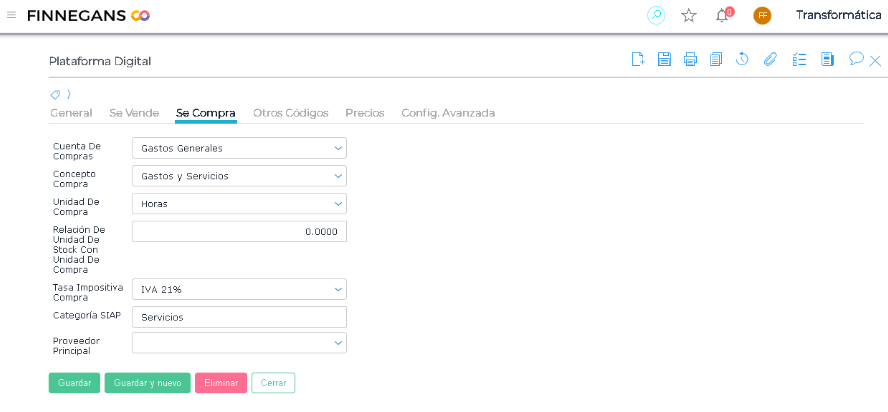The width and height of the screenshot is (888, 412).
Task: Open the notifications bell
Action: coord(722,15)
